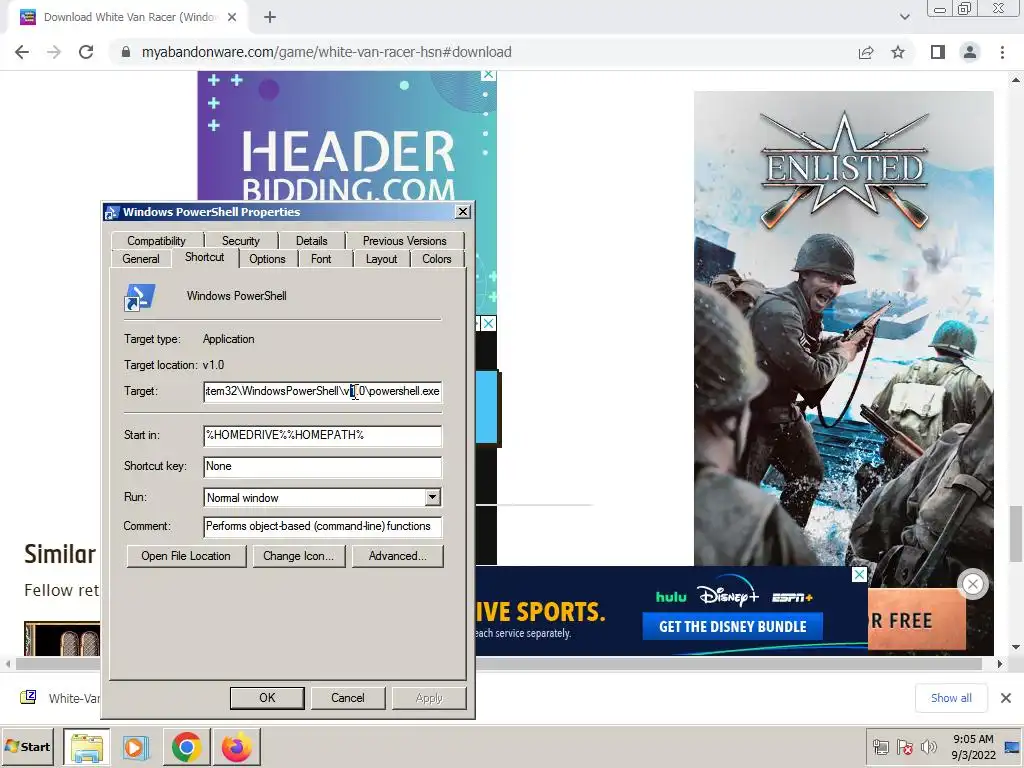Screen dimensions: 1024x768
Task: Click the Start in field
Action: tap(323, 435)
